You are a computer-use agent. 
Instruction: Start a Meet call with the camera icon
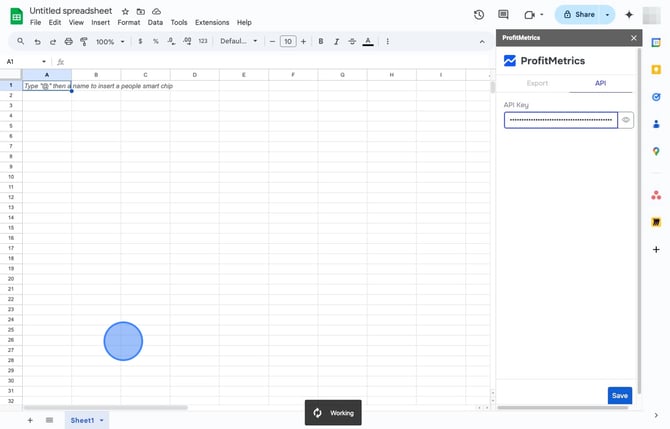529,15
